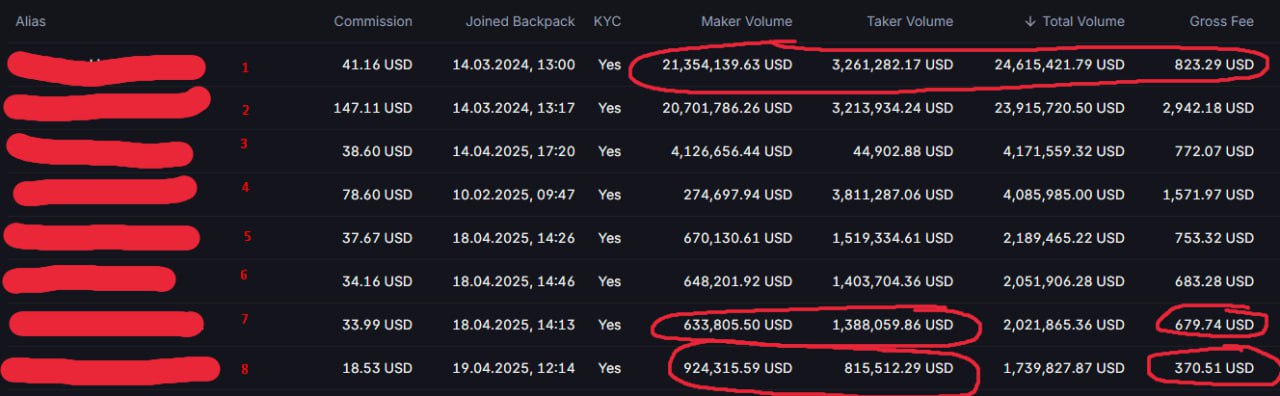Click join date 18.04.2025, 14:46
Screen dimensions: 1280x396
pyautogui.click(x=514, y=282)
